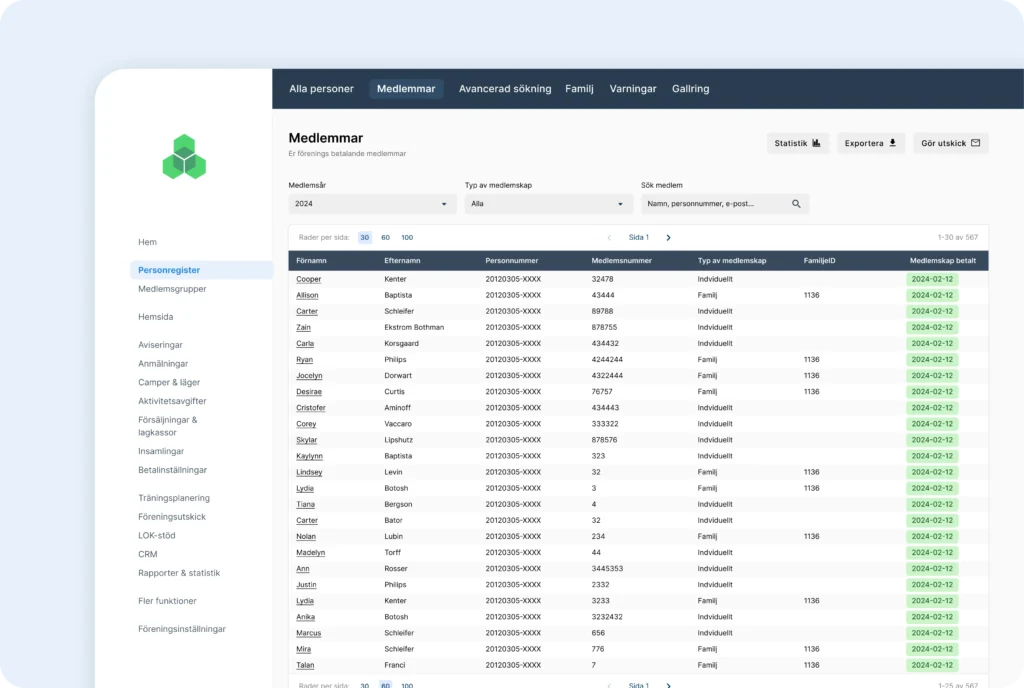1024x688 pixels.
Task: Open member link Cooper
Action: pyautogui.click(x=308, y=280)
